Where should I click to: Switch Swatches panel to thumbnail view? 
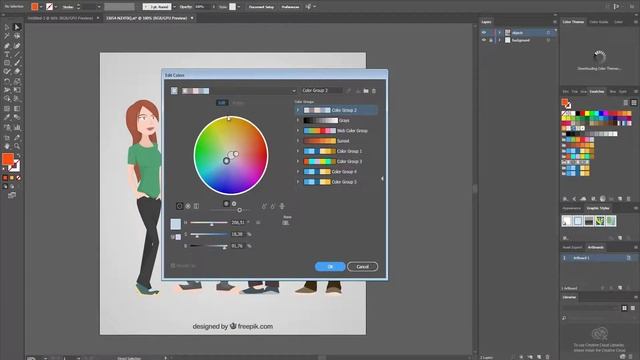point(633,102)
